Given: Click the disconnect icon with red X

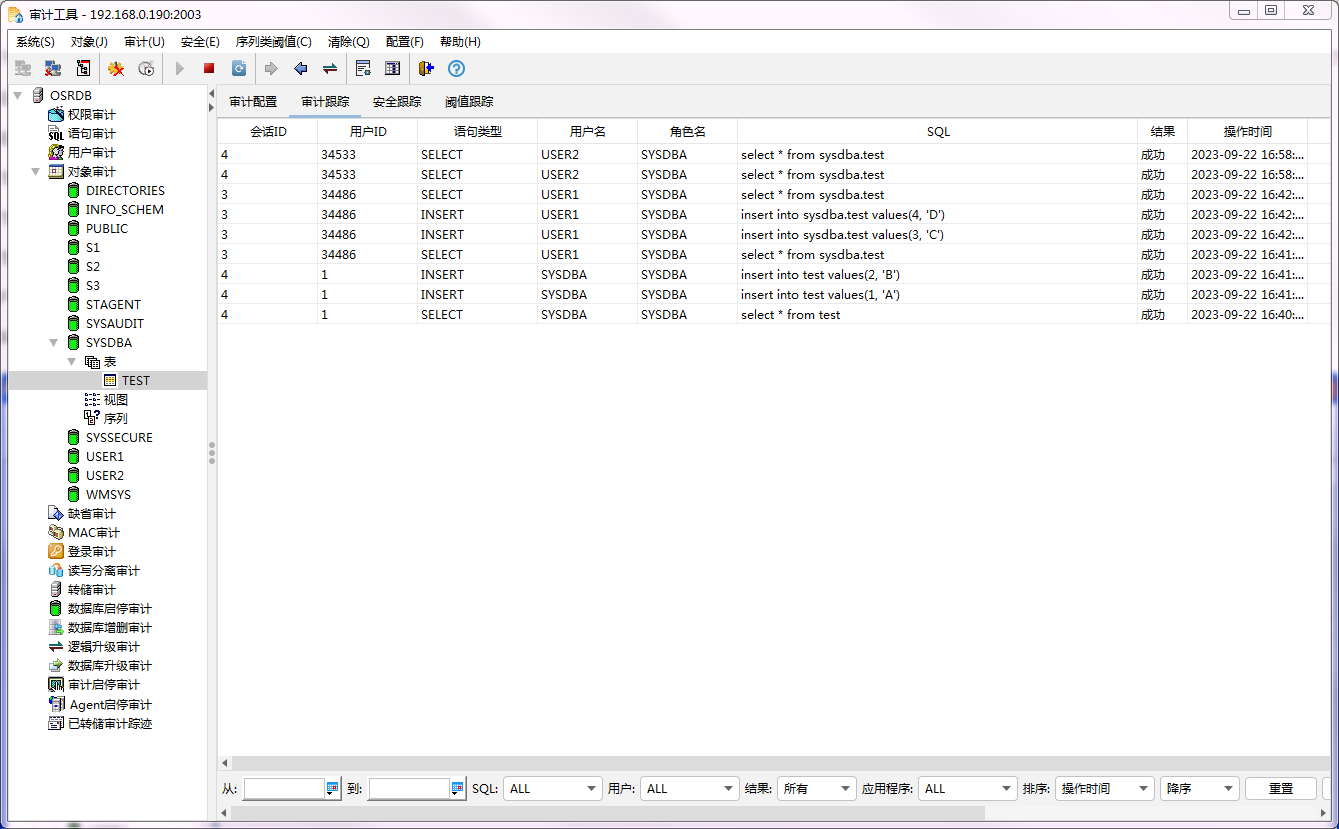Looking at the screenshot, I should click(x=53, y=69).
